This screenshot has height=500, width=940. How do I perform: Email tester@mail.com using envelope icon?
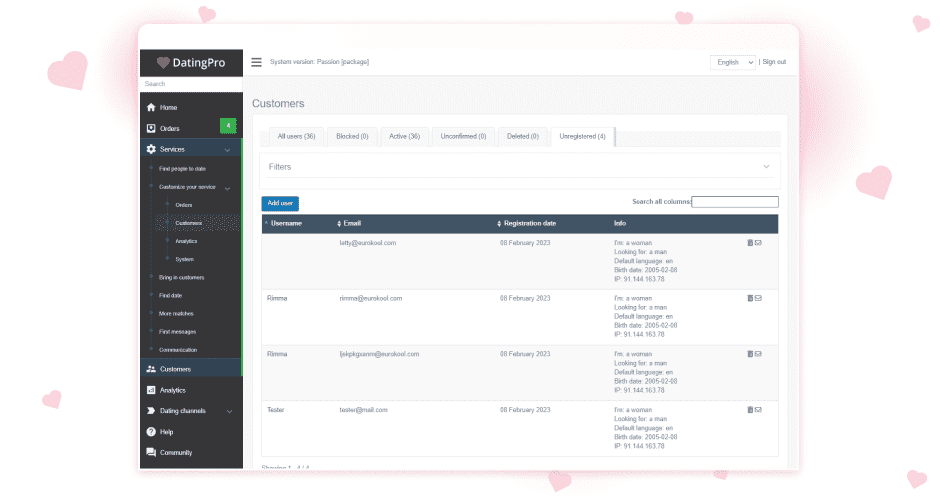pos(758,409)
